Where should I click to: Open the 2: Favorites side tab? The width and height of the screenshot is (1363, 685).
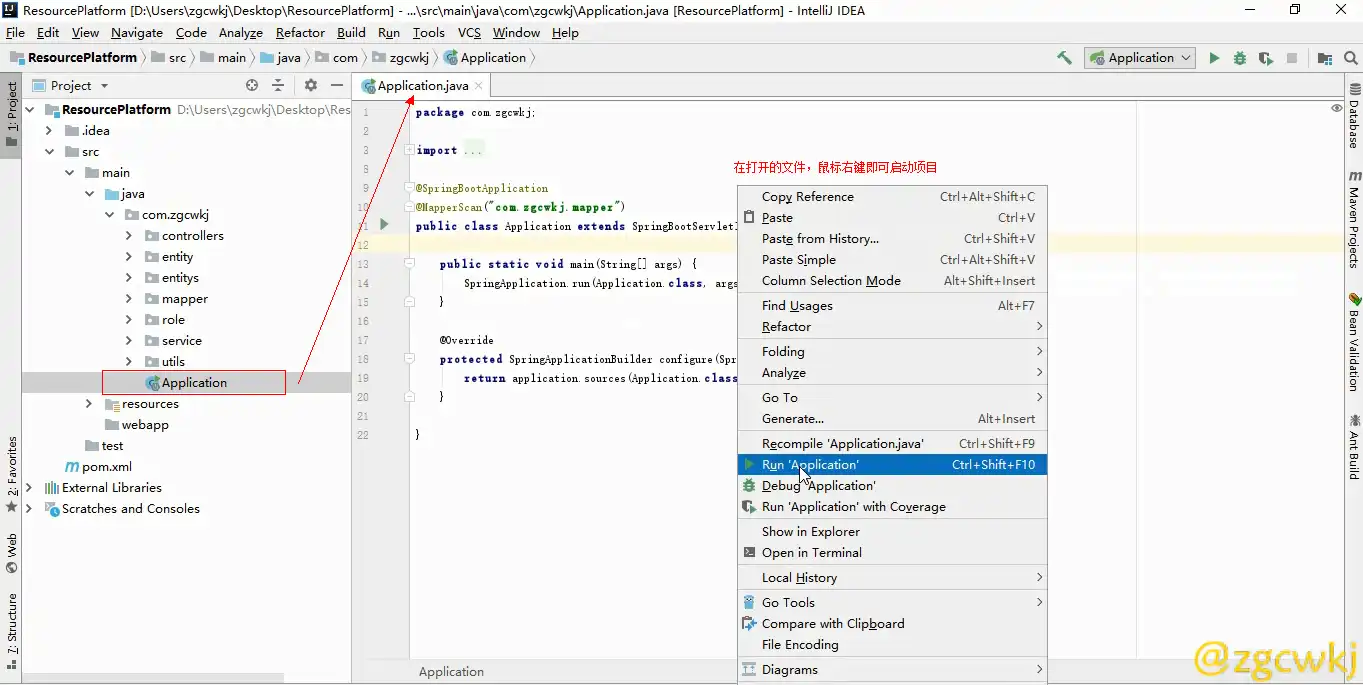tap(11, 473)
